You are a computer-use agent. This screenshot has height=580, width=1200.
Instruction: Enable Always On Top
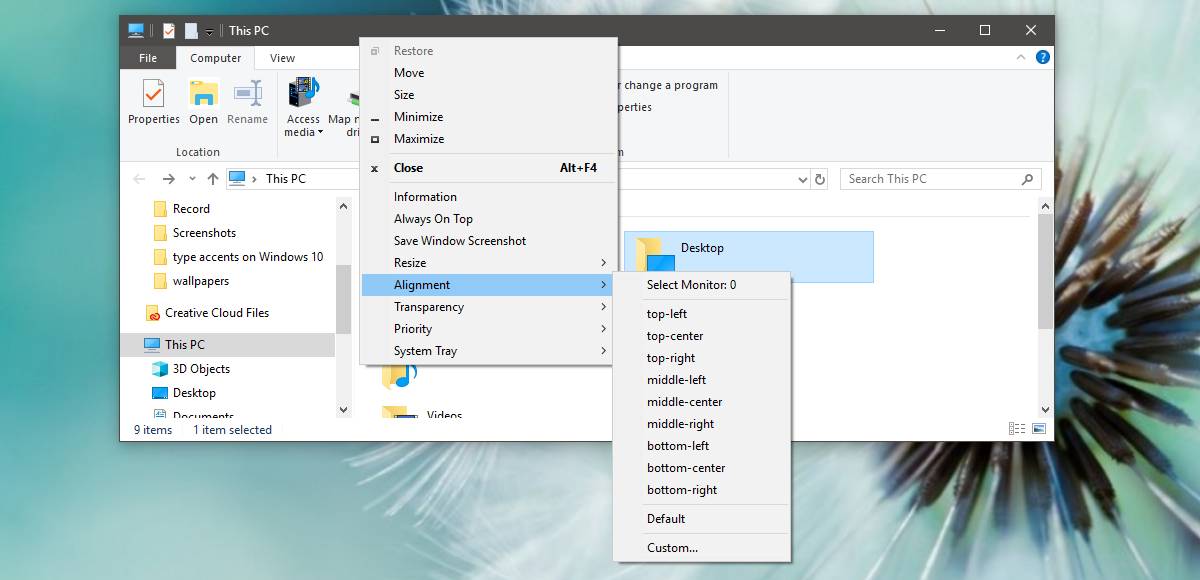click(x=434, y=218)
